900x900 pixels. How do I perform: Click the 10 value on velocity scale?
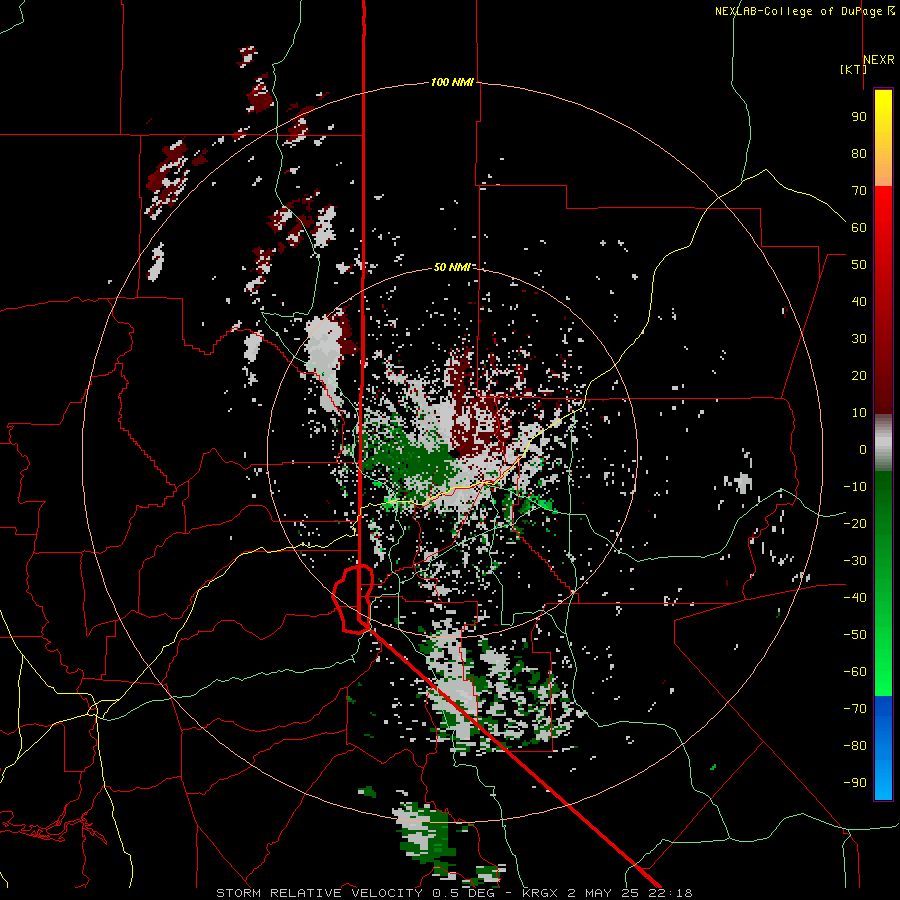(x=859, y=413)
